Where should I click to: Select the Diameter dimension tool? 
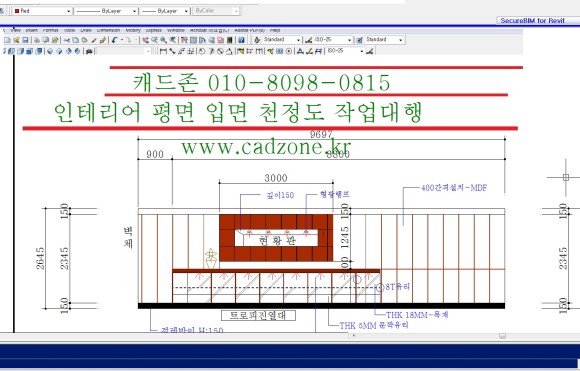(220, 51)
